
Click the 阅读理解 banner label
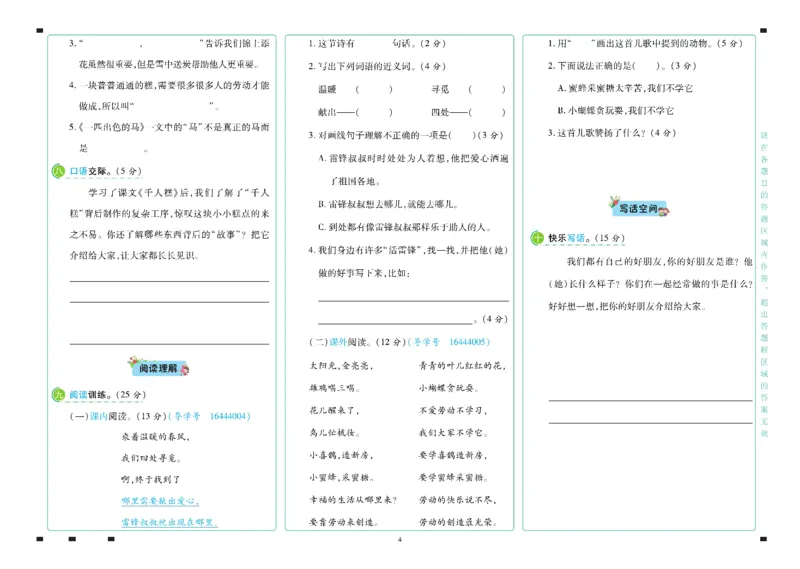(x=158, y=368)
